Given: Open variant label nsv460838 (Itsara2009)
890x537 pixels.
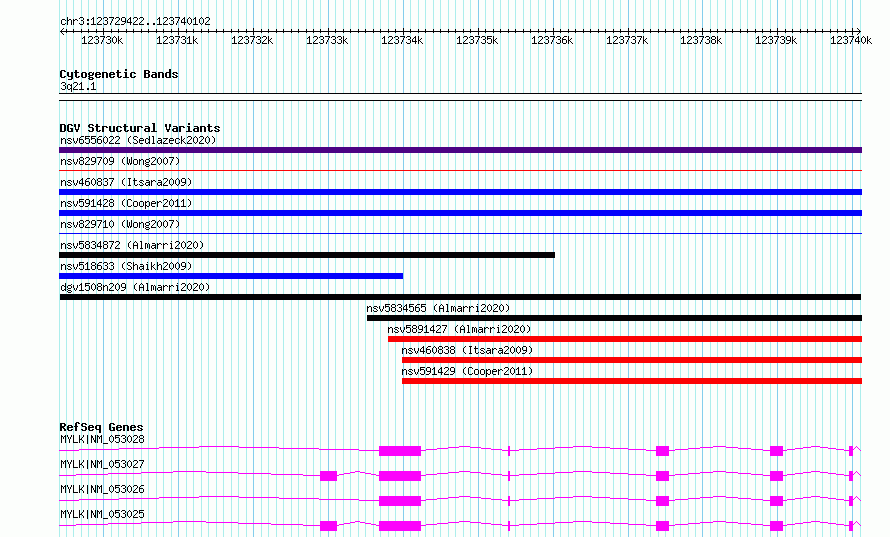Looking at the screenshot, I should click(467, 350).
